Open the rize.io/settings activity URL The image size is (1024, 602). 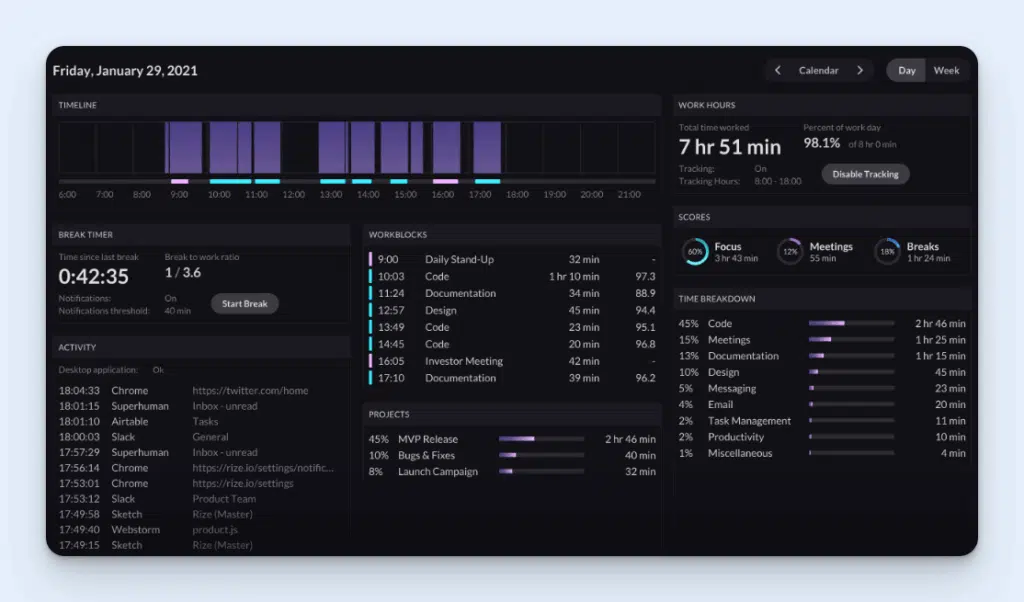(x=243, y=483)
